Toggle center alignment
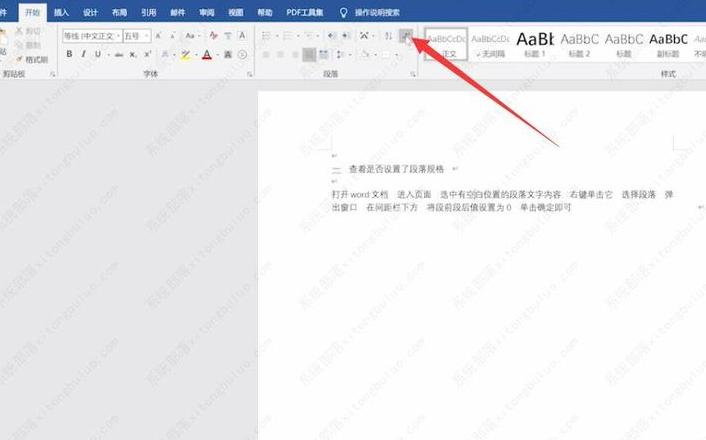Image resolution: width=706 pixels, height=440 pixels. point(281,54)
